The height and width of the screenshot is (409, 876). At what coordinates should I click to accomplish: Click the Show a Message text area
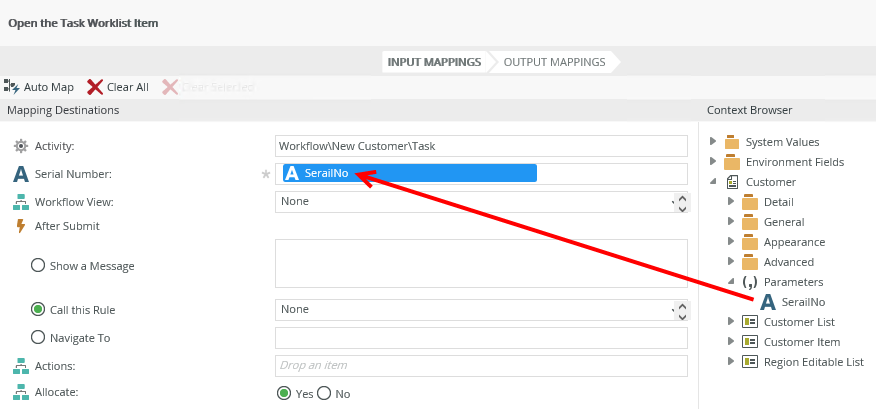click(x=481, y=264)
